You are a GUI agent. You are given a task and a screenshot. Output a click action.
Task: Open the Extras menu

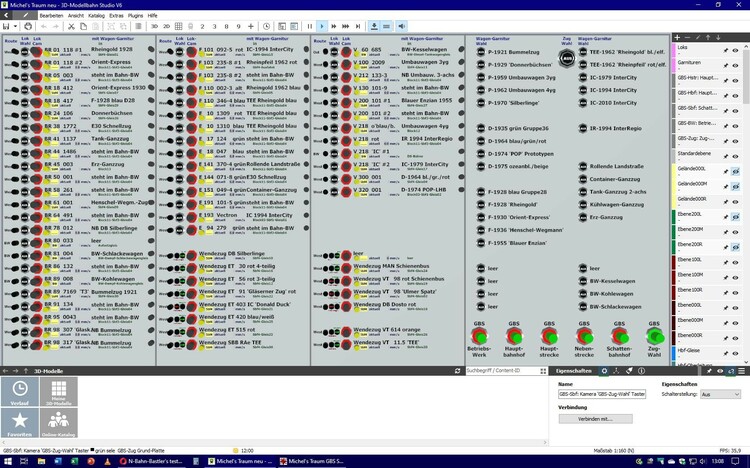pyautogui.click(x=116, y=15)
